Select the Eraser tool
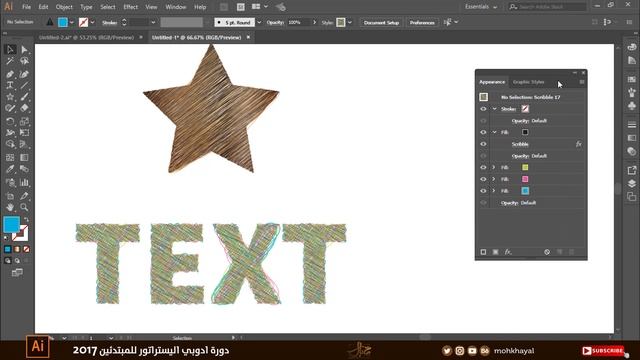Screen dimensions: 640x360 click(x=24, y=108)
